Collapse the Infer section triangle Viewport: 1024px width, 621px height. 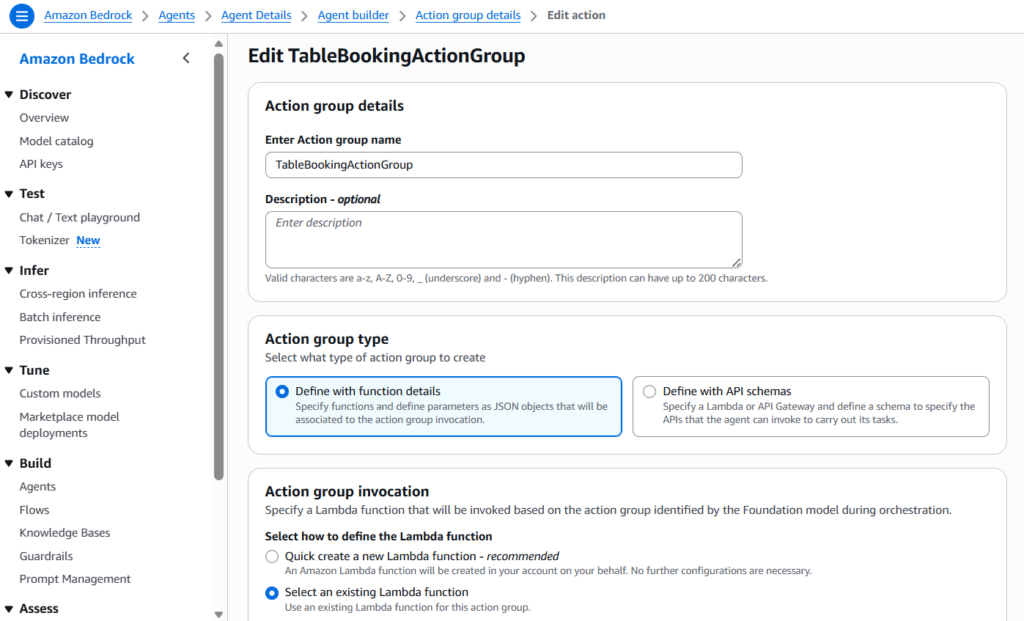(9, 271)
